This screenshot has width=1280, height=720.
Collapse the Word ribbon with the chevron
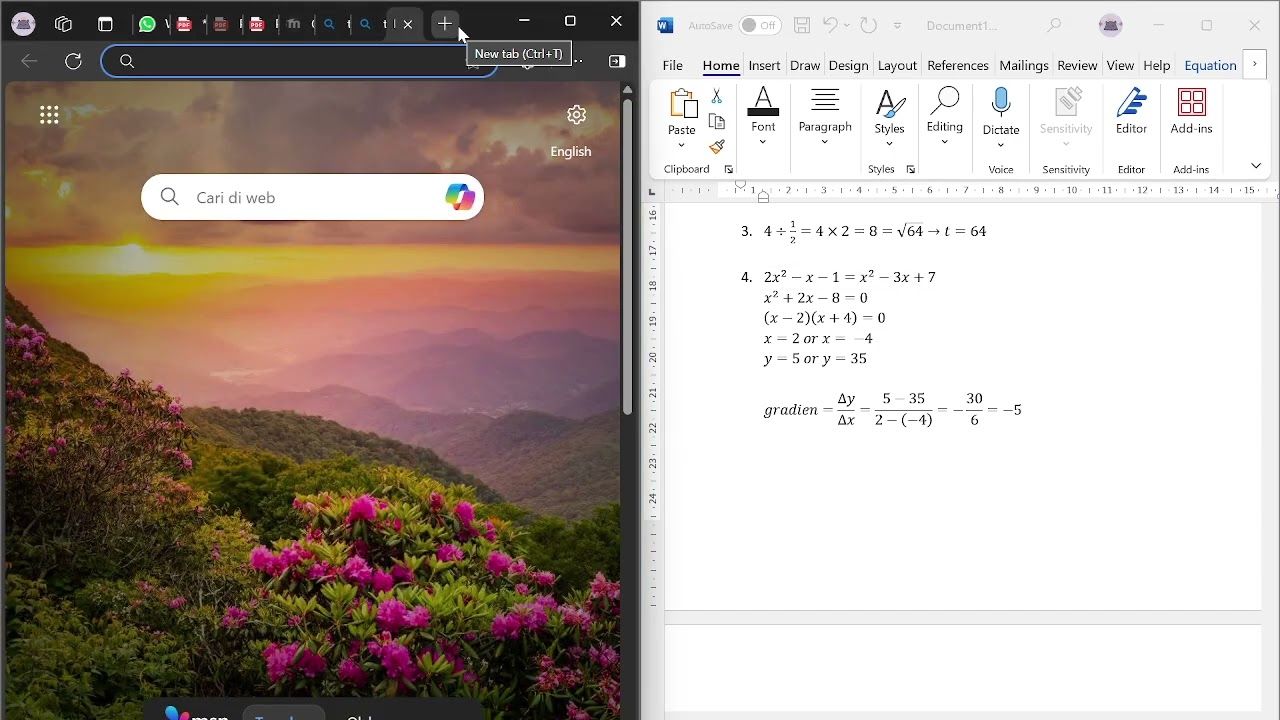(x=1256, y=166)
